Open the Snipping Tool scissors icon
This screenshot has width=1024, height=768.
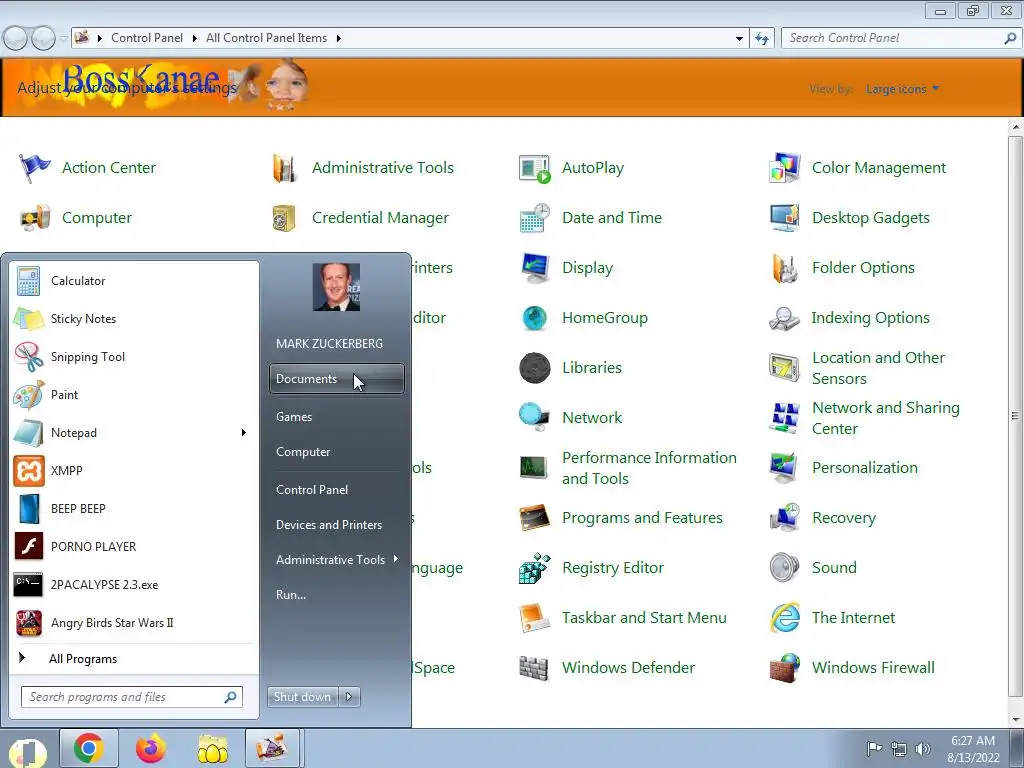pos(29,357)
